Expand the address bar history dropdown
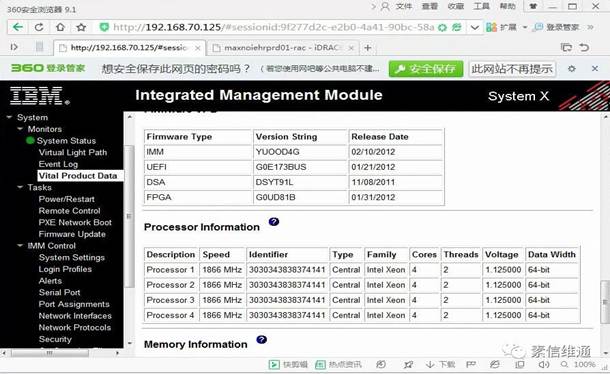The image size is (610, 374). pyautogui.click(x=474, y=27)
